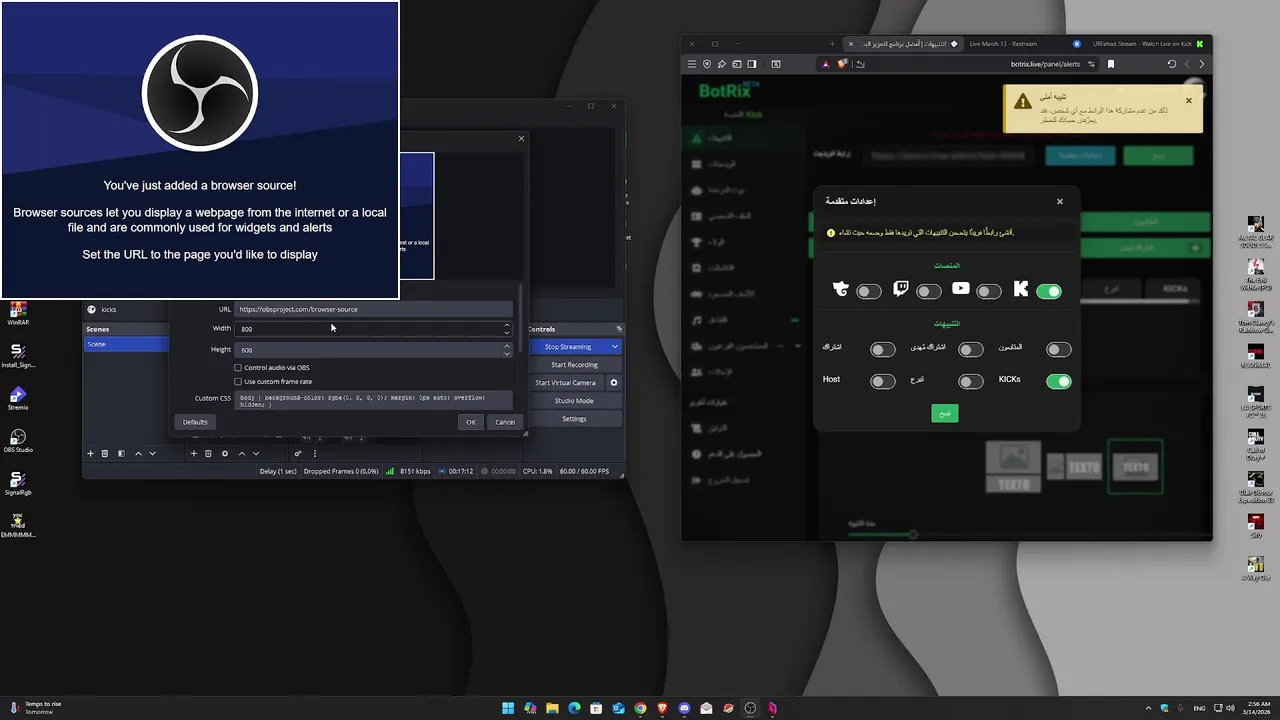
Task: Decrease the Width value with down arrow
Action: coord(507,332)
